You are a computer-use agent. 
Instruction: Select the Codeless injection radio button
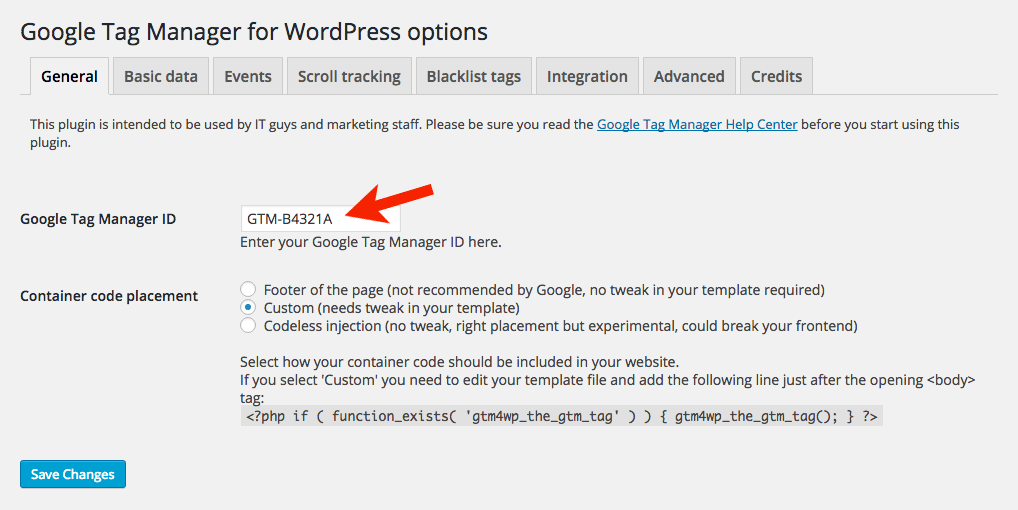click(248, 325)
